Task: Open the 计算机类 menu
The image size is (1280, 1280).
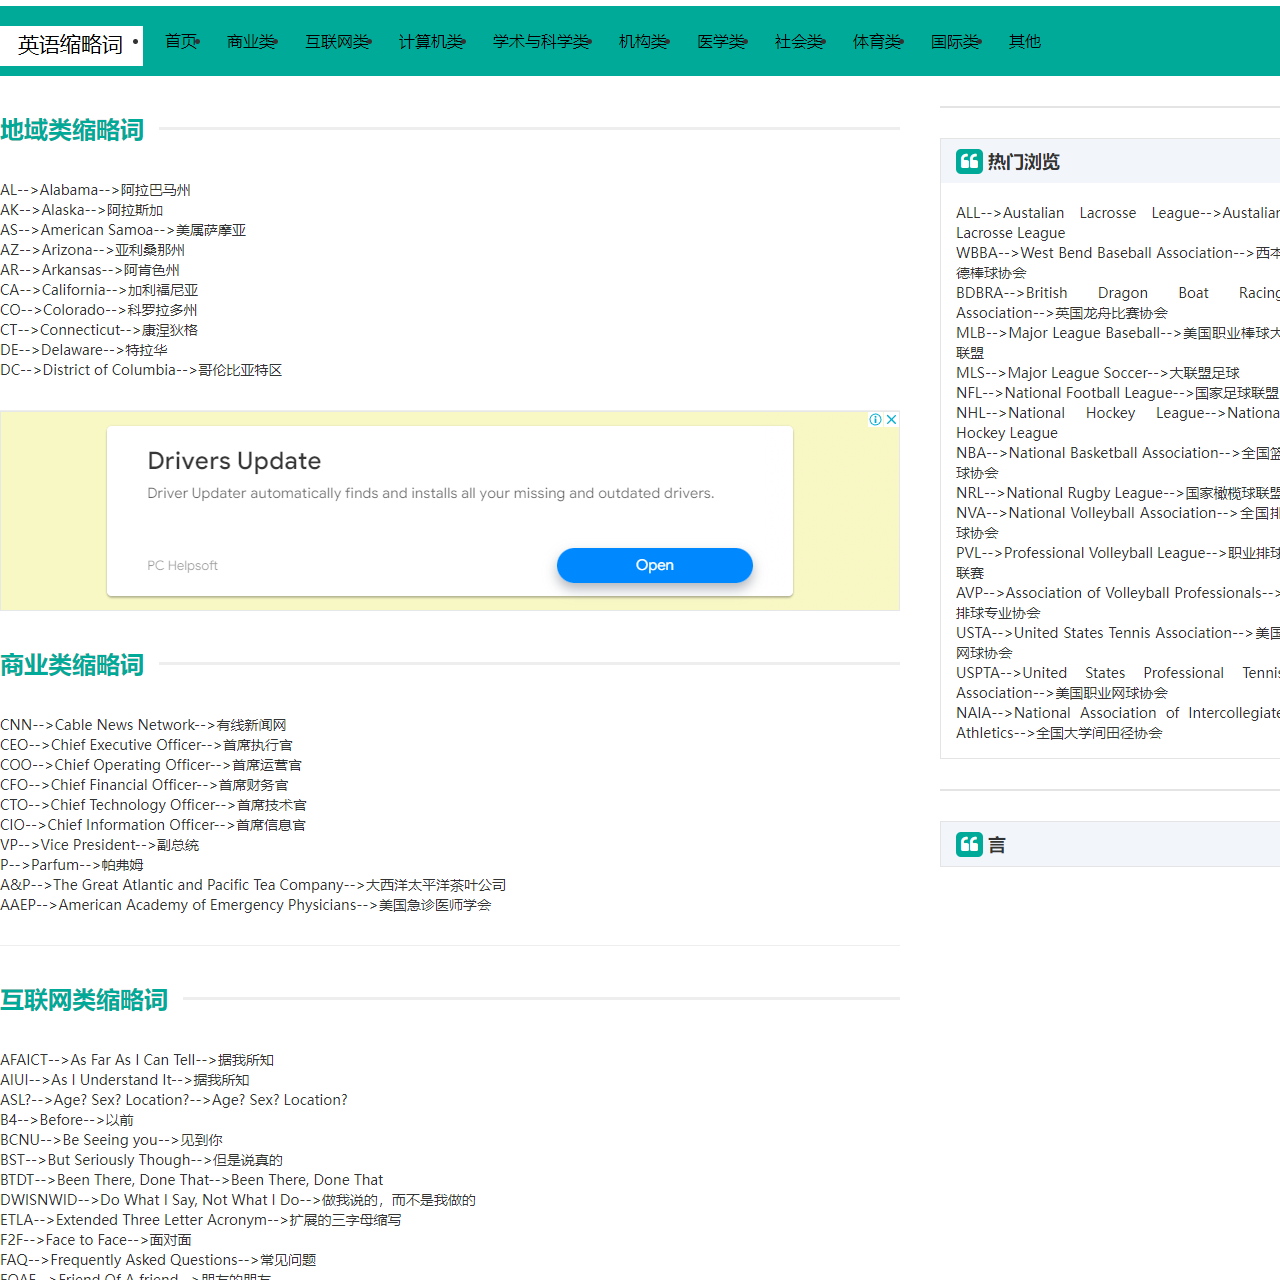Action: pos(432,41)
